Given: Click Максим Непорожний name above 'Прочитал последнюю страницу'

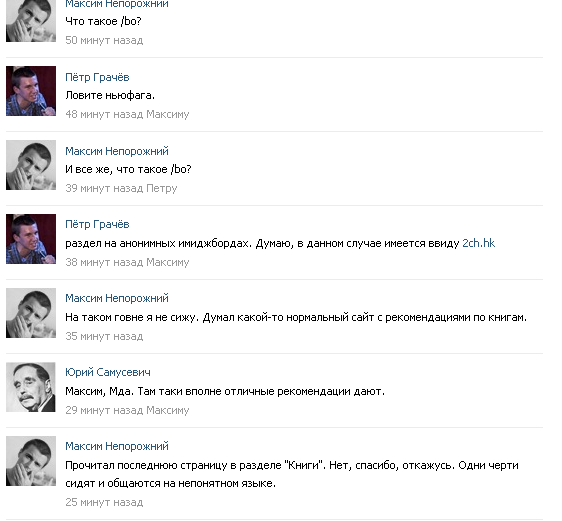Looking at the screenshot, I should (x=117, y=446).
